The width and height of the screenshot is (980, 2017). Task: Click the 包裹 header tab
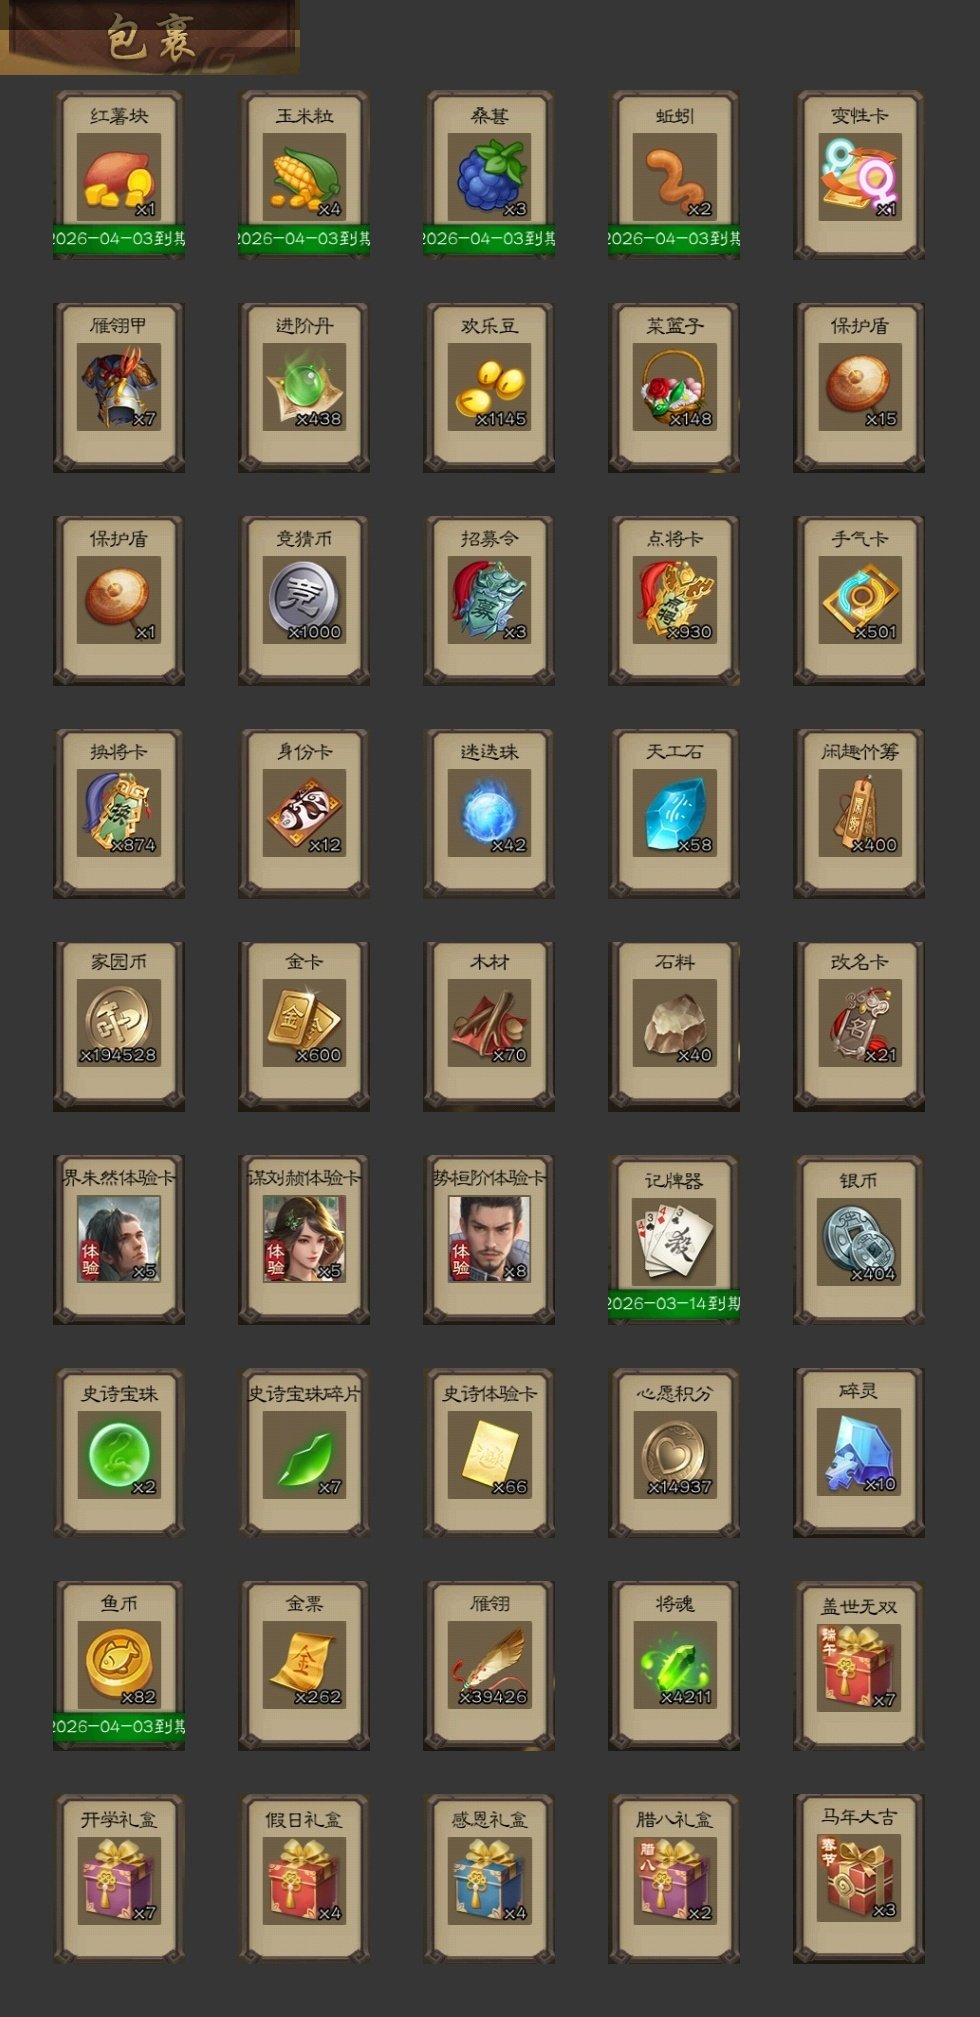[150, 37]
